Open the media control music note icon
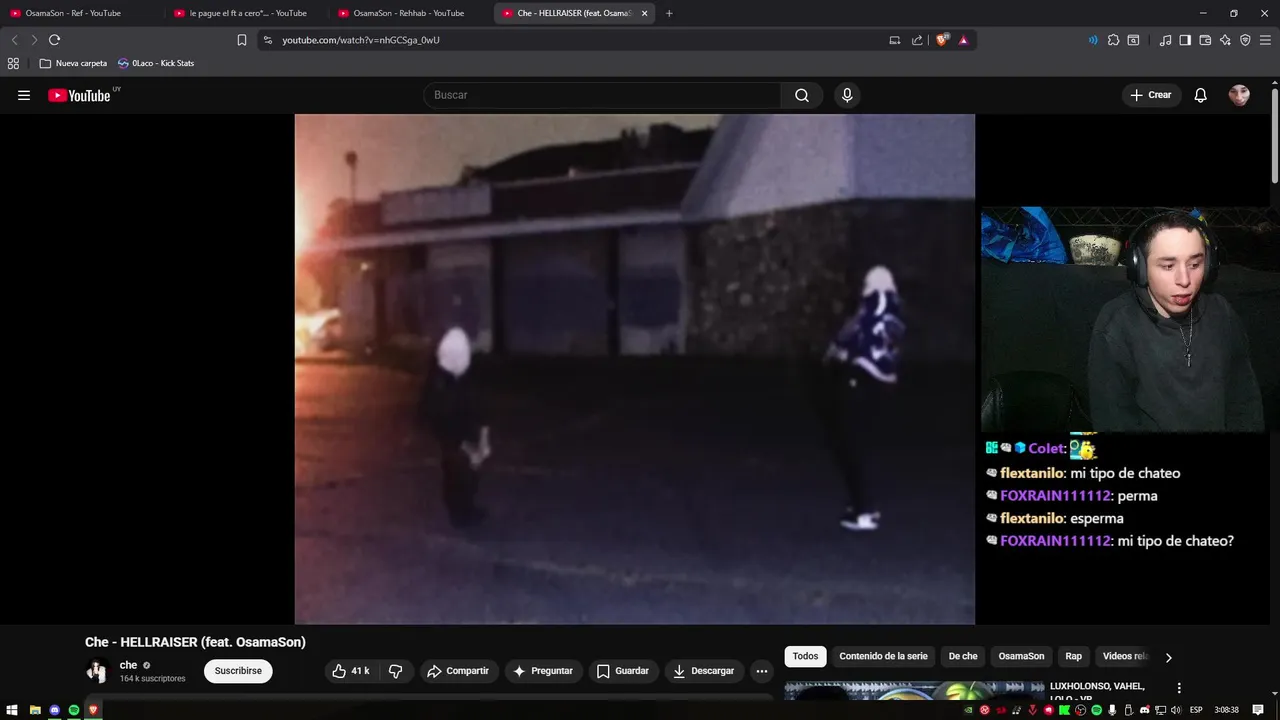The image size is (1280, 720). pos(1165,40)
